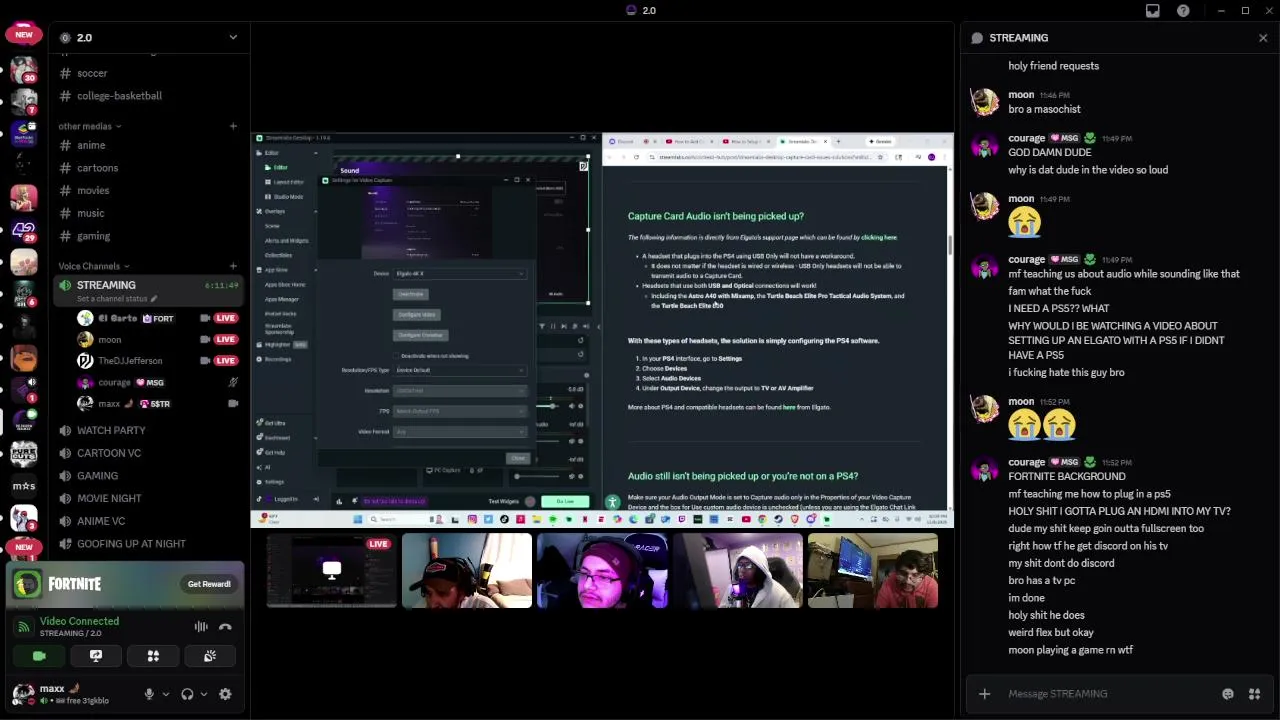Mute your microphone
The width and height of the screenshot is (1280, 720).
(x=149, y=694)
